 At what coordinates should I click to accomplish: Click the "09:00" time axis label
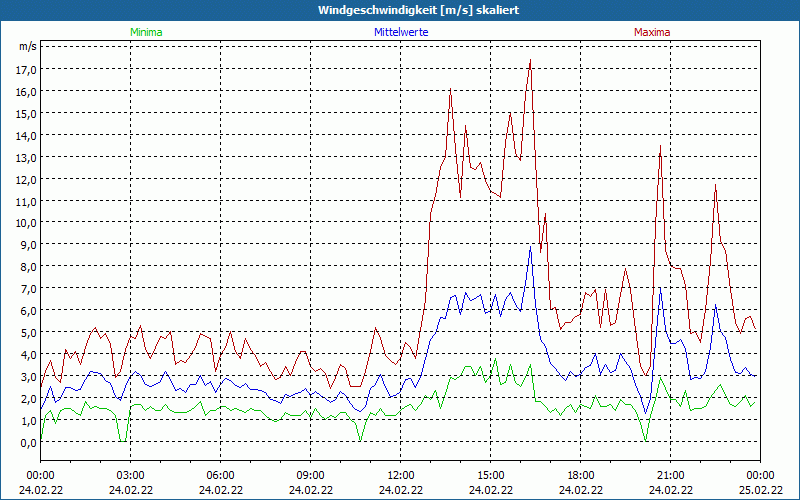click(x=311, y=476)
